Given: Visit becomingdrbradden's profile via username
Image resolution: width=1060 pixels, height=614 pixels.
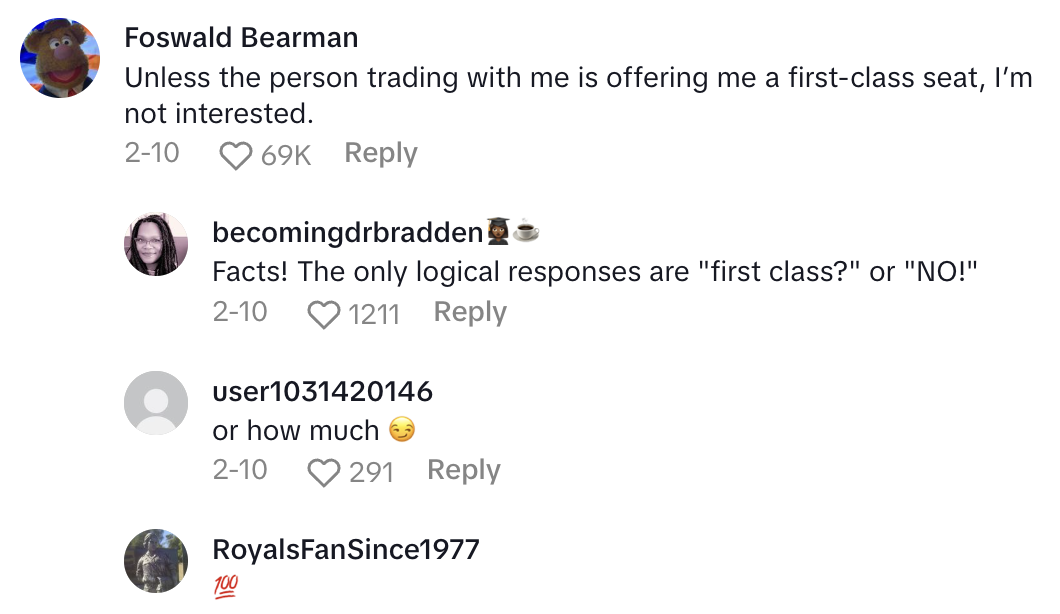Looking at the screenshot, I should [x=349, y=232].
